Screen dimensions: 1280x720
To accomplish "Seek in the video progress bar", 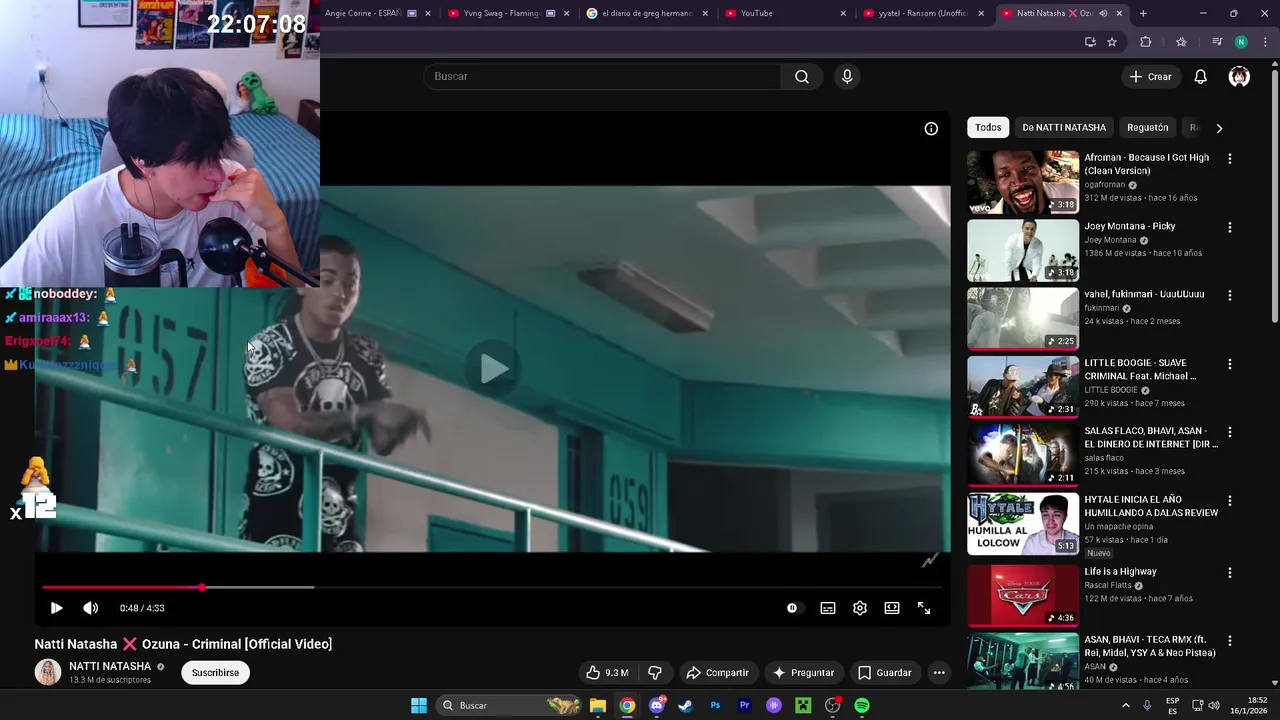I will [x=491, y=587].
